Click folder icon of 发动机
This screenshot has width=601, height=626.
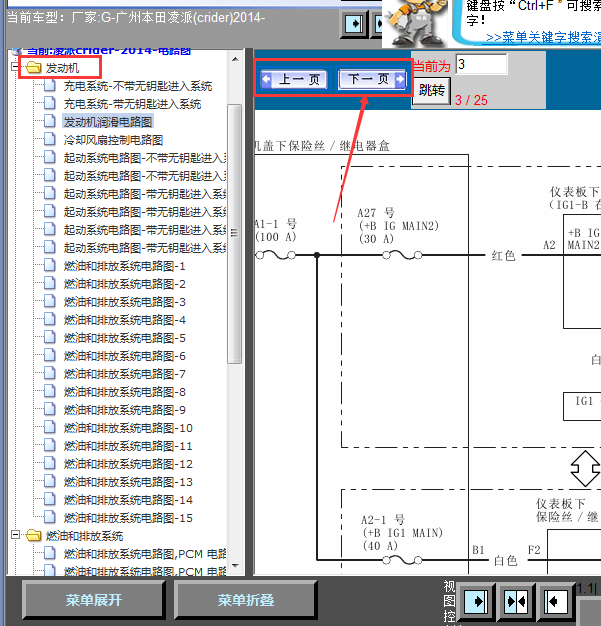[34, 68]
